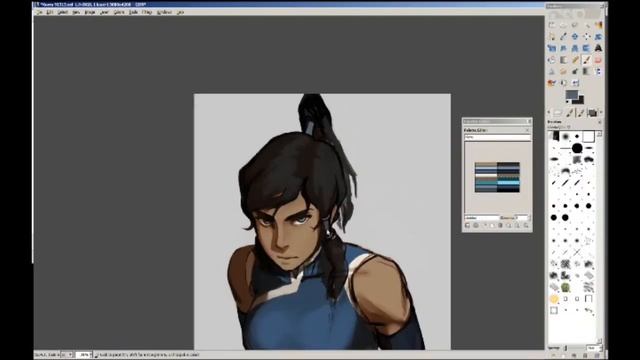
Task: Save the palette using first bottom icon
Action: (467, 225)
